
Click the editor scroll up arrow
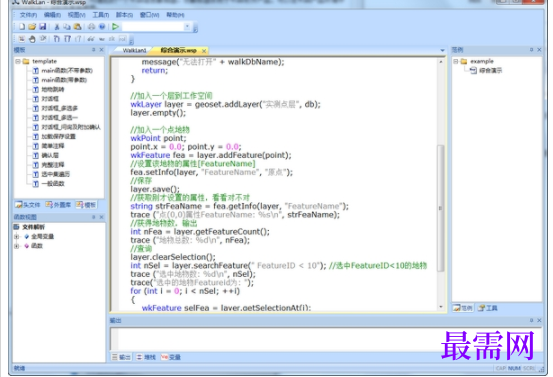440,62
